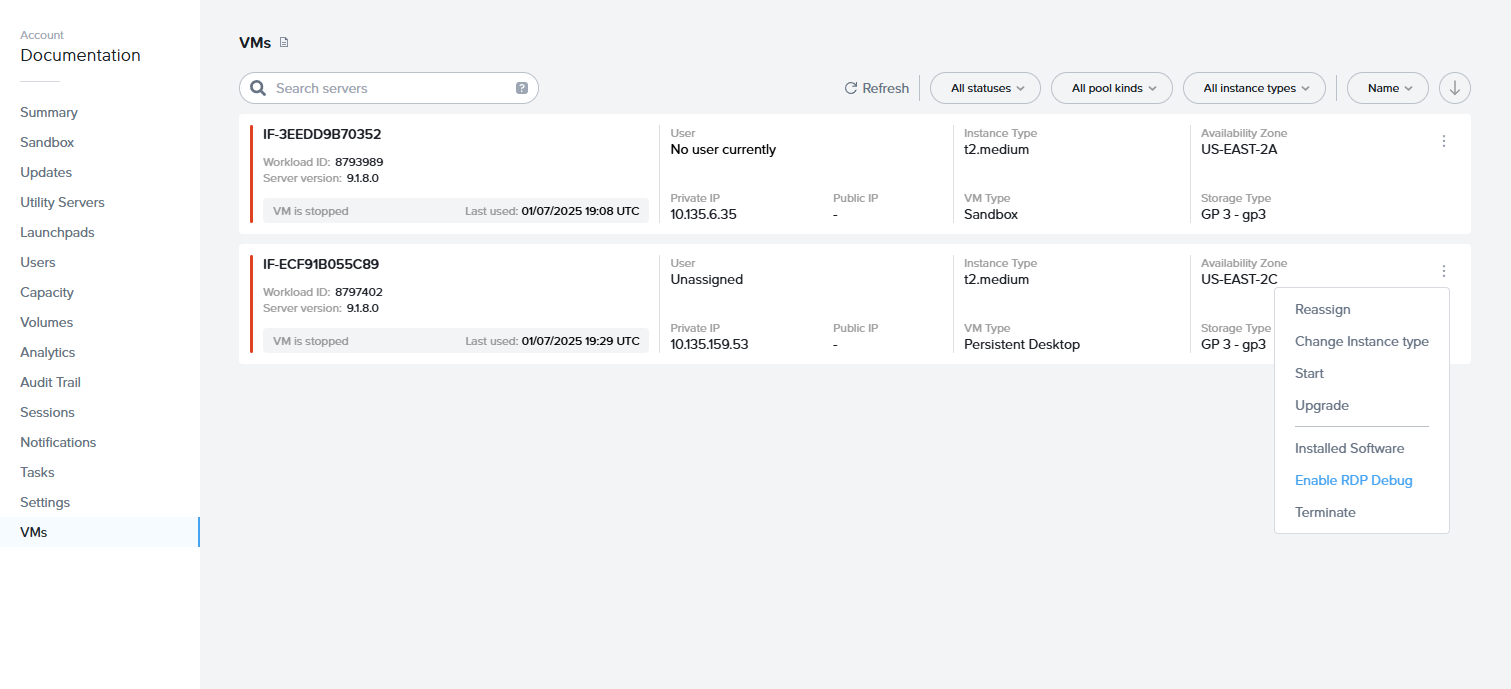Open the All statuses dropdown
This screenshot has width=1511, height=689.
click(x=984, y=88)
